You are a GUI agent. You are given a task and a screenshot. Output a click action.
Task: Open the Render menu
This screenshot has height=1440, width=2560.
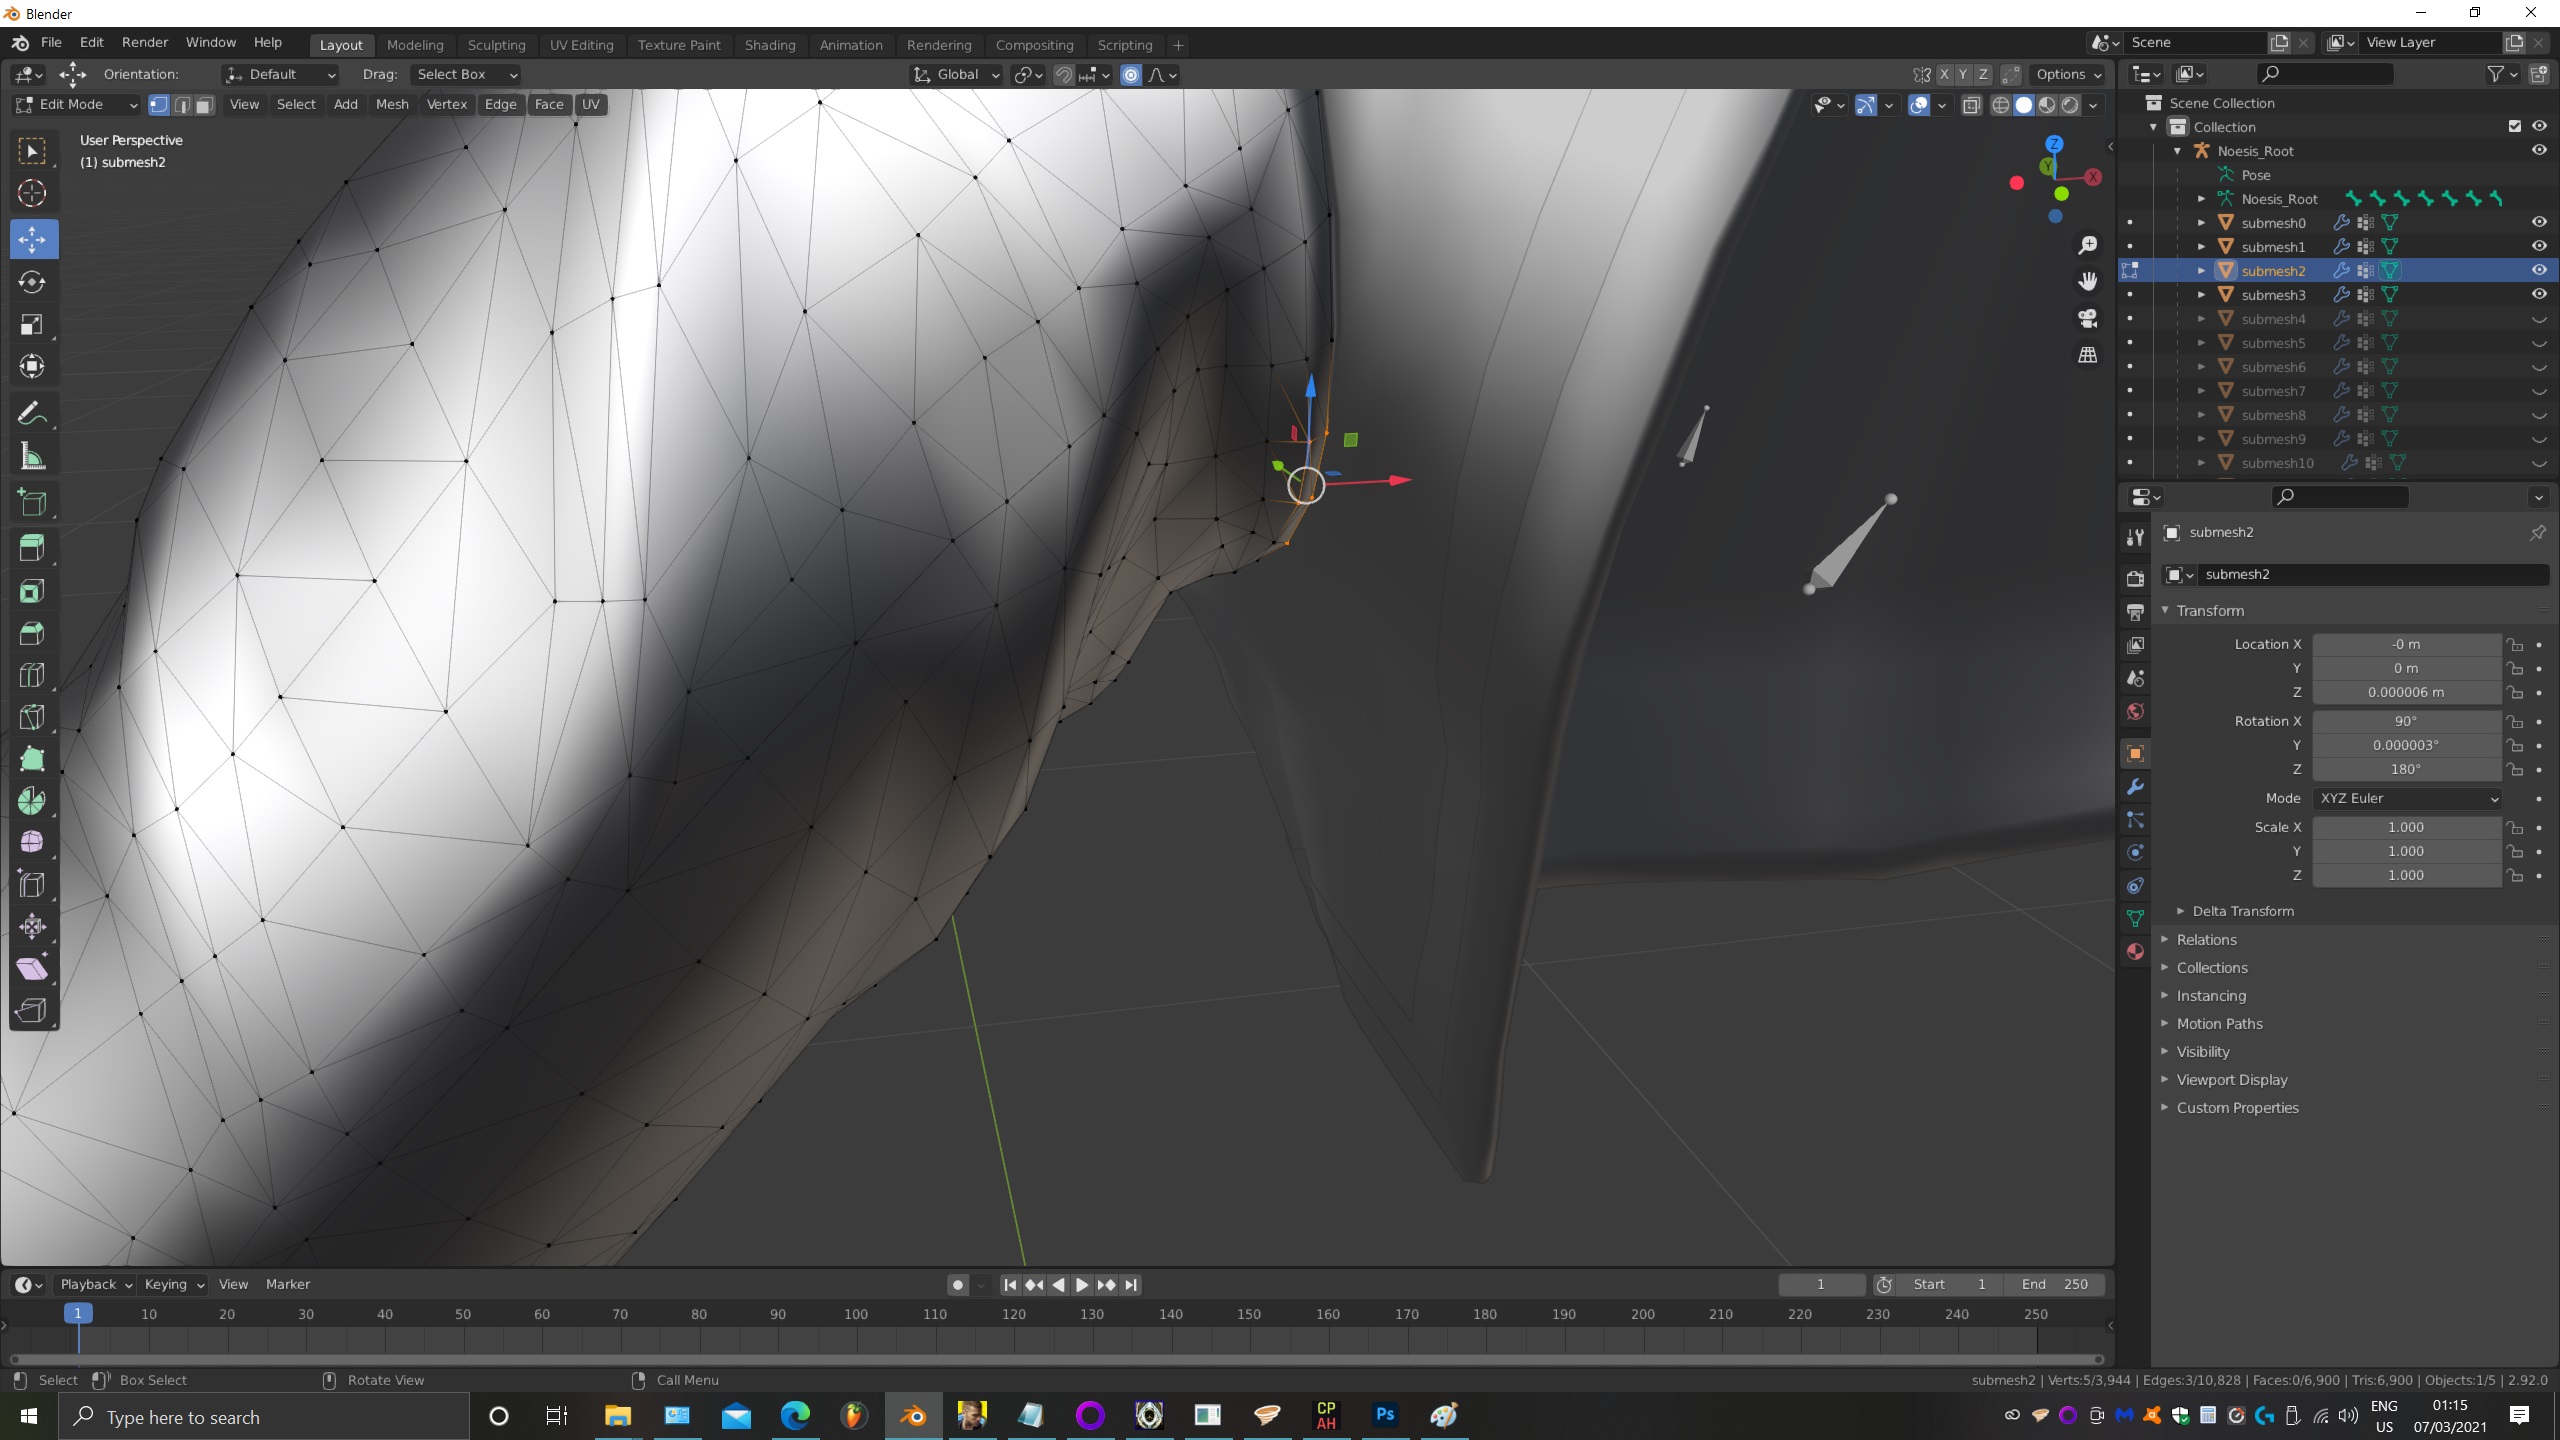point(145,42)
